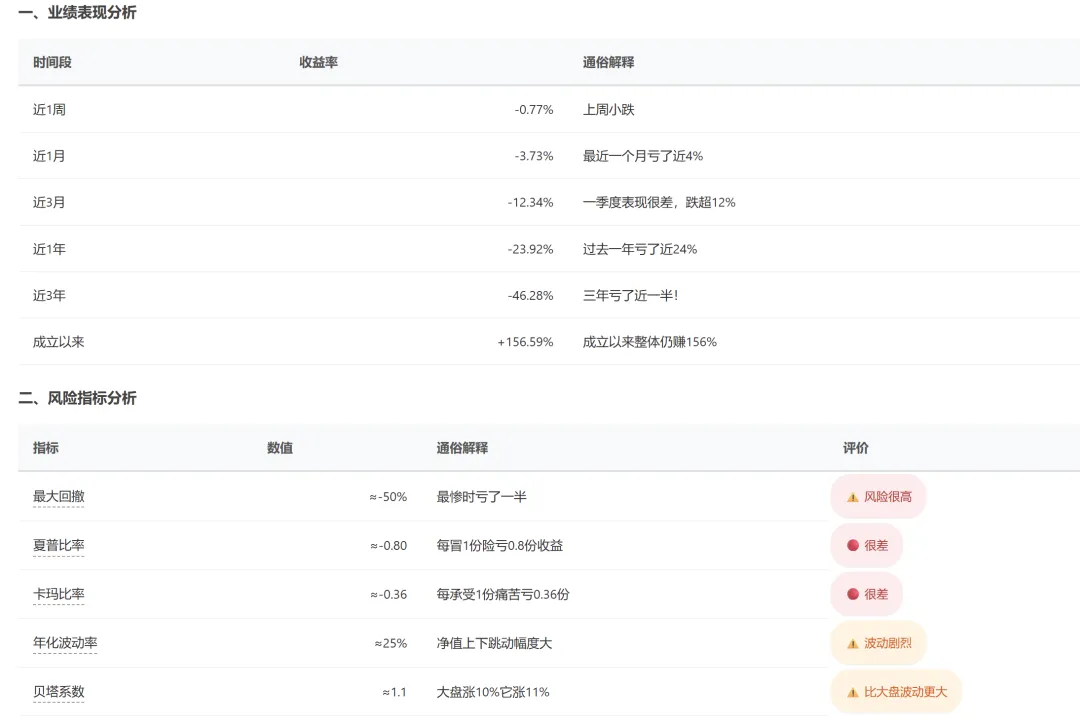
Task: Click the 贝塔系数 underlined term
Action: tap(58, 692)
